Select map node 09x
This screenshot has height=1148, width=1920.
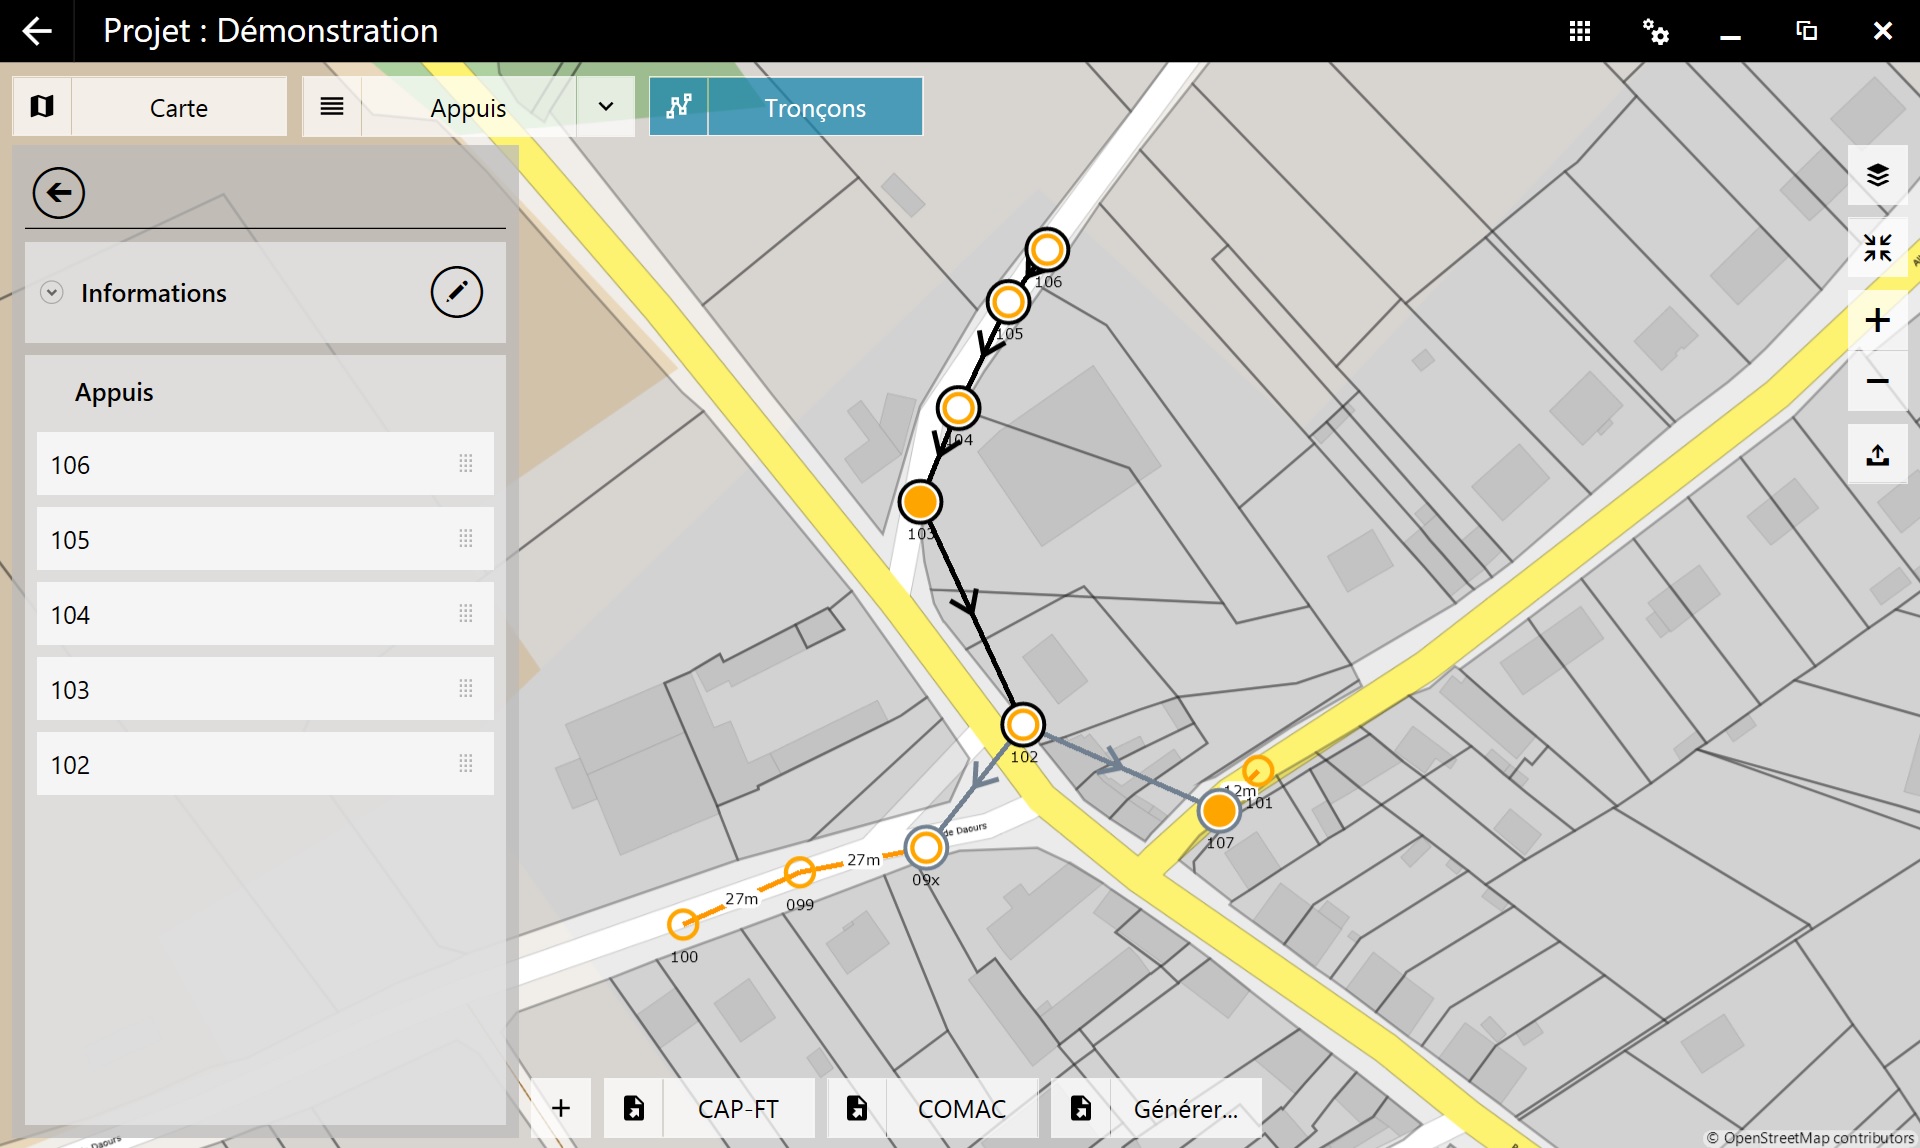pos(926,847)
